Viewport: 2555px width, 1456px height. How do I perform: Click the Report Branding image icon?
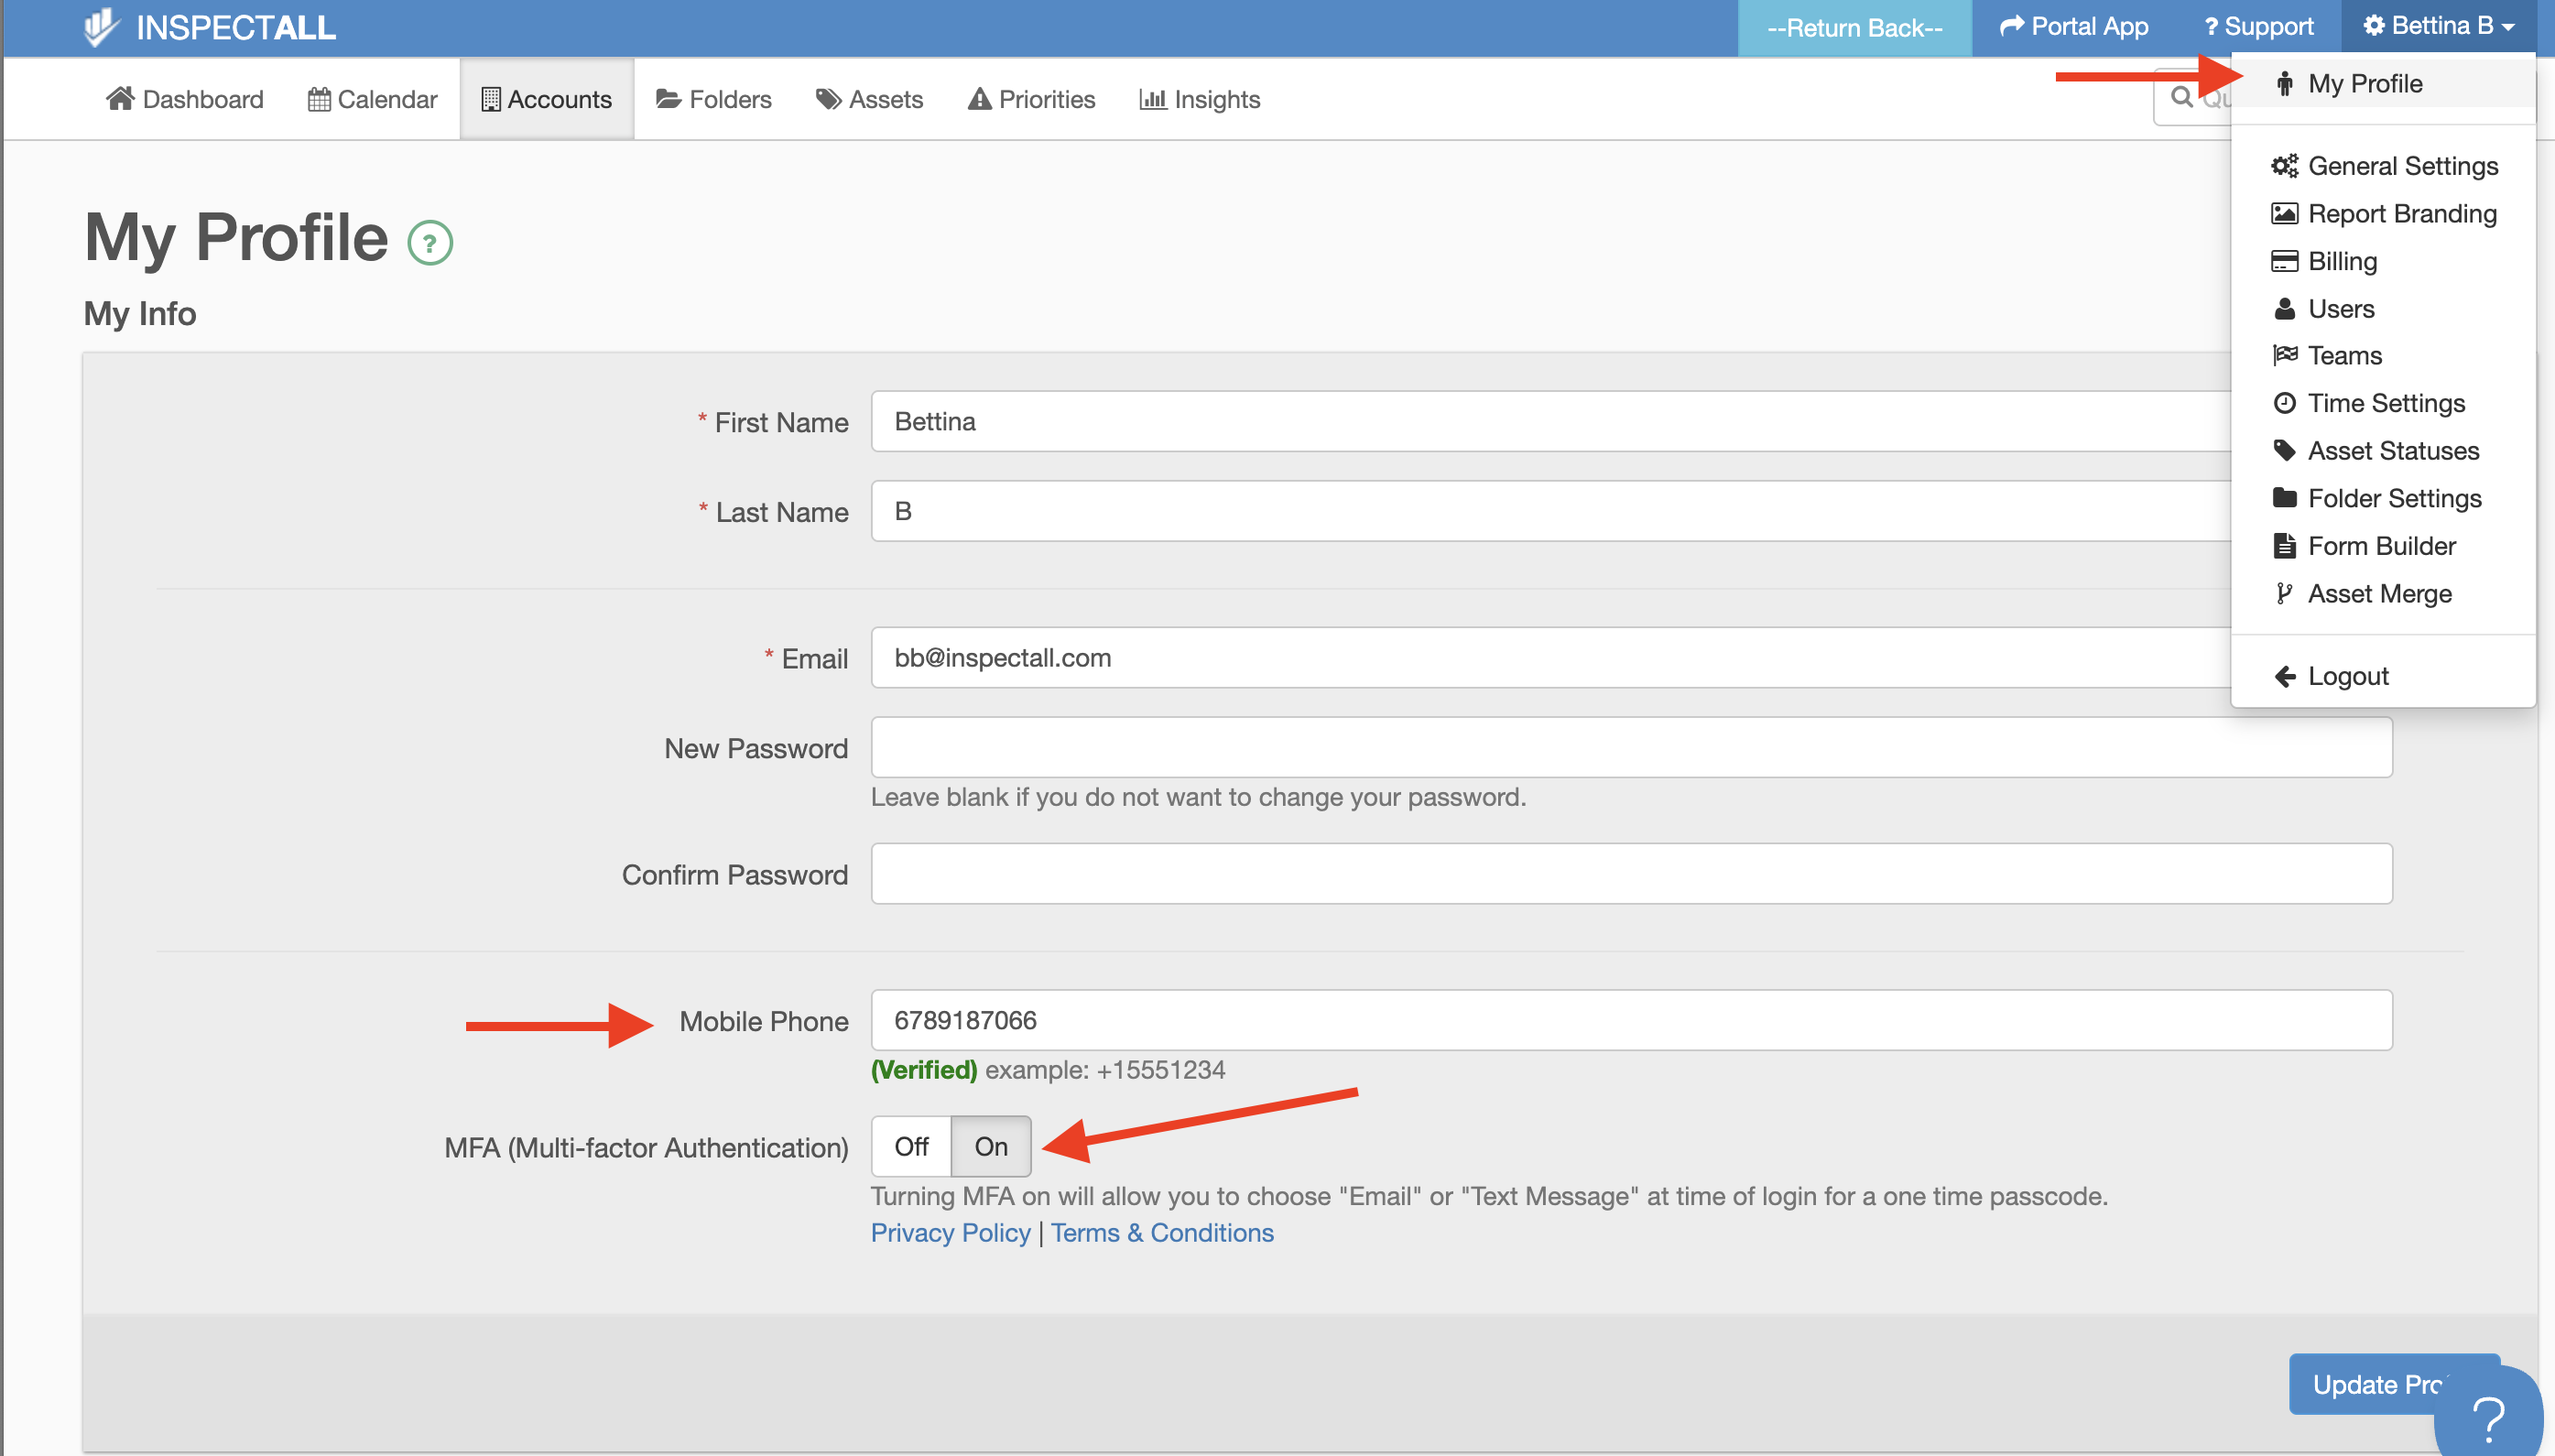2284,214
